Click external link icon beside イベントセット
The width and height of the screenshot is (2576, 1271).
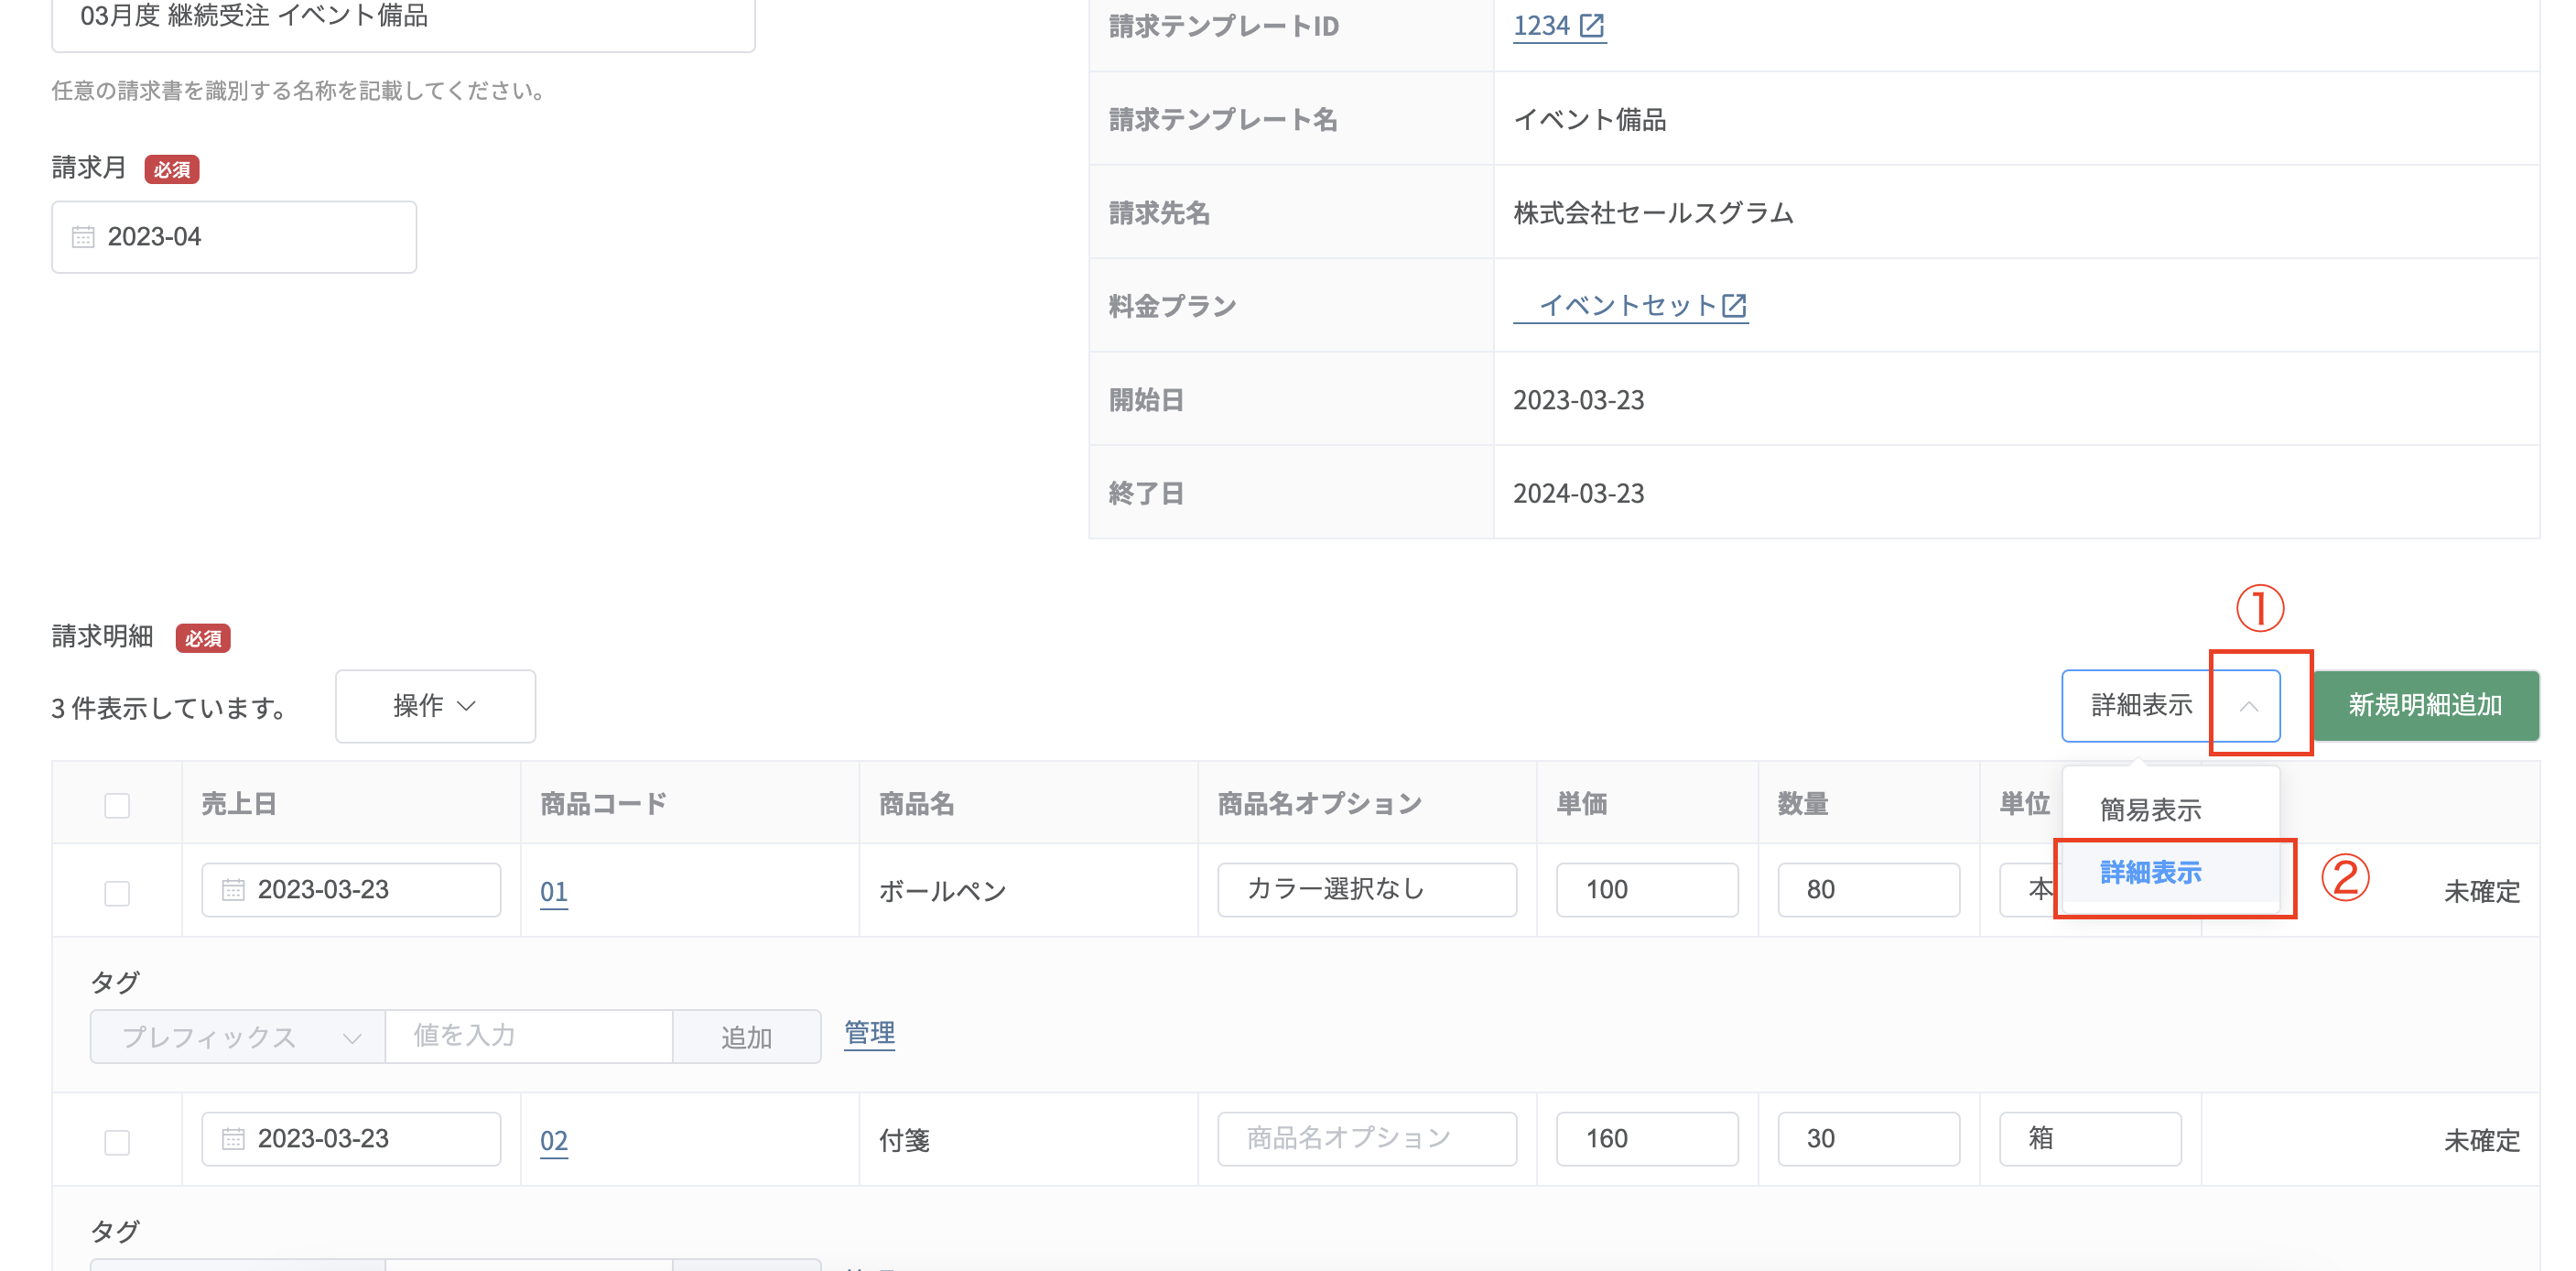(1734, 306)
